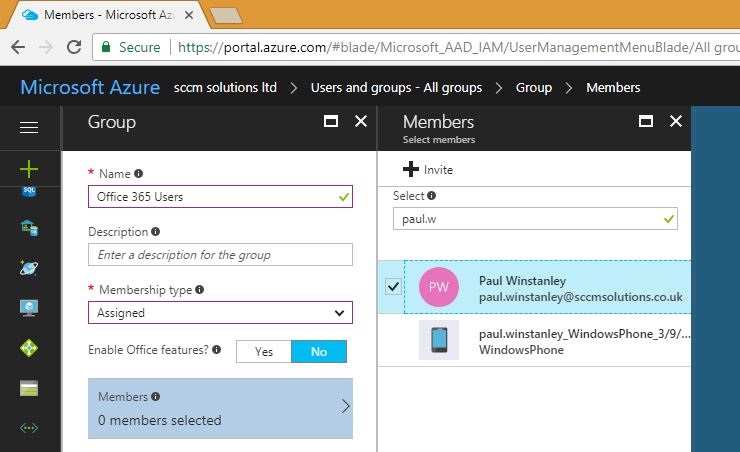Set Enable Office features to Yes

click(264, 352)
